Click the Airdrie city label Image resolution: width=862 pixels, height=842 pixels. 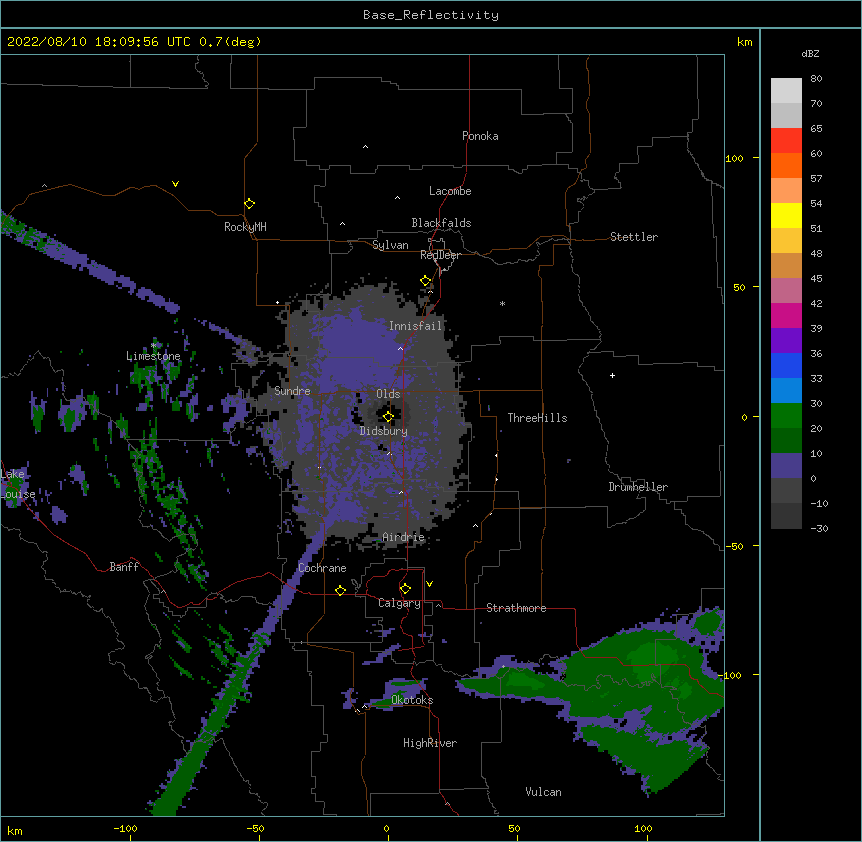tap(404, 537)
